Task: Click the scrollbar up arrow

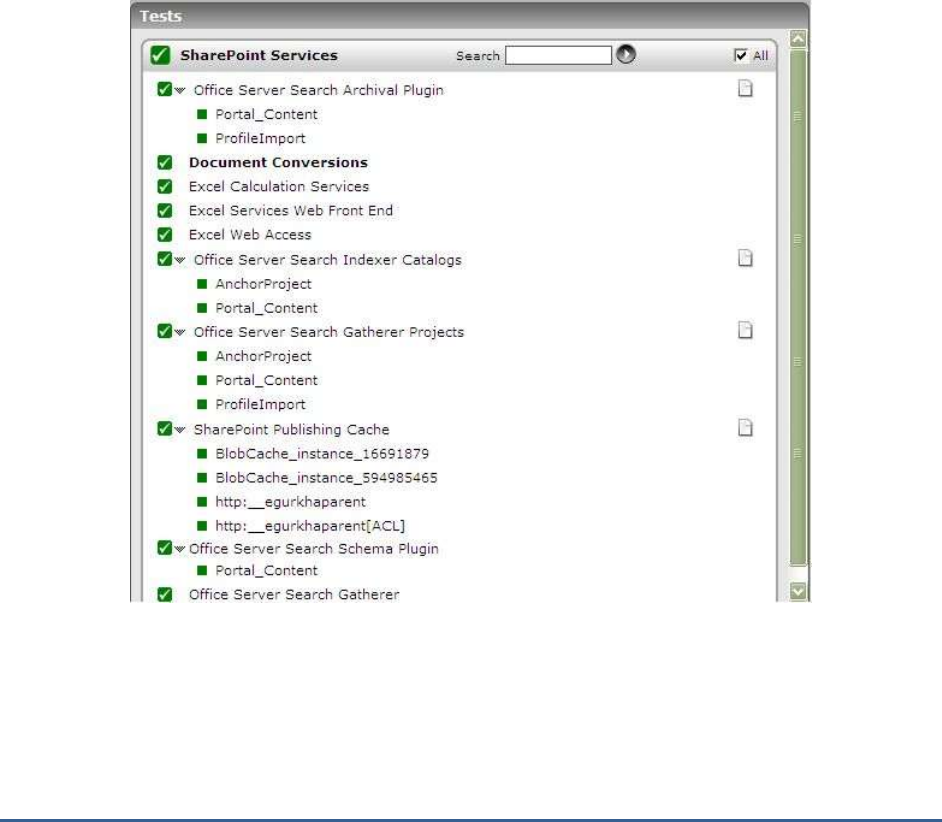Action: point(798,39)
